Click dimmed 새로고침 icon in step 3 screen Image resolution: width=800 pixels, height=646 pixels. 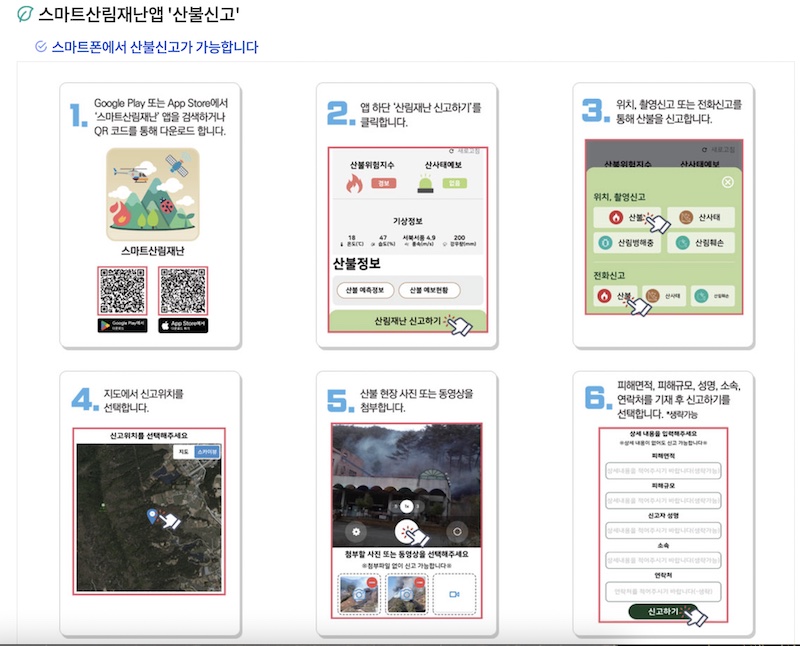(x=705, y=150)
